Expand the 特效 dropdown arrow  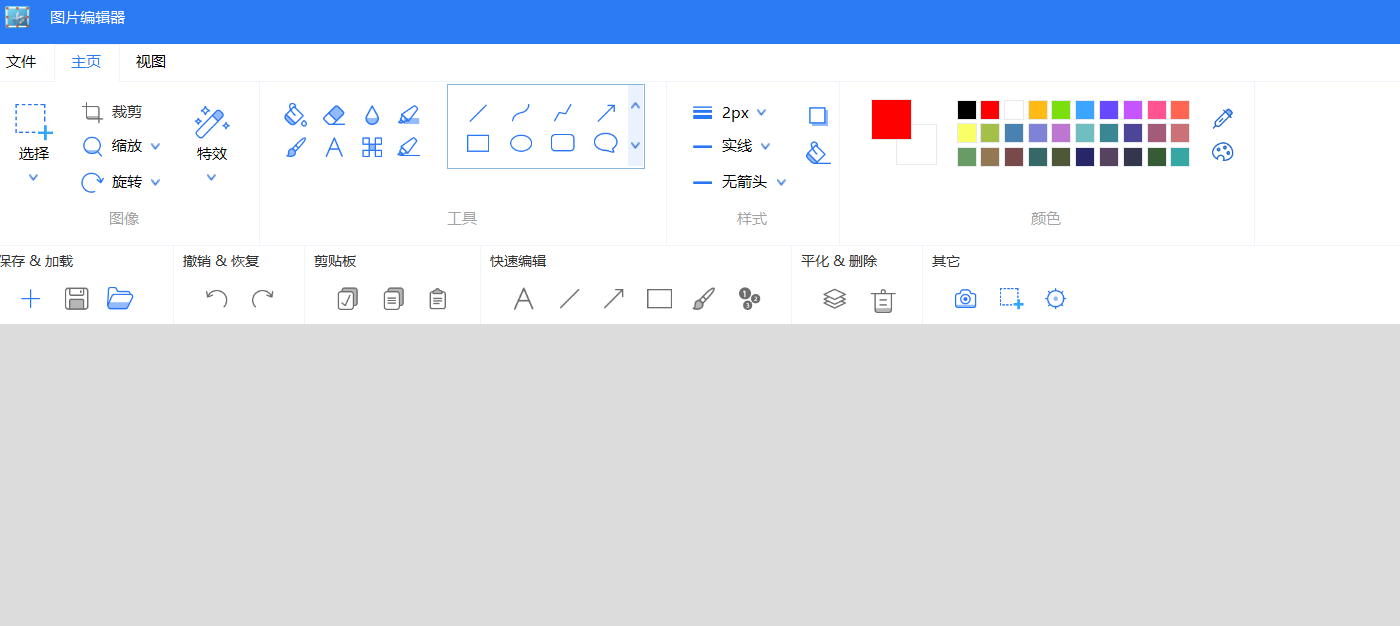[x=211, y=177]
